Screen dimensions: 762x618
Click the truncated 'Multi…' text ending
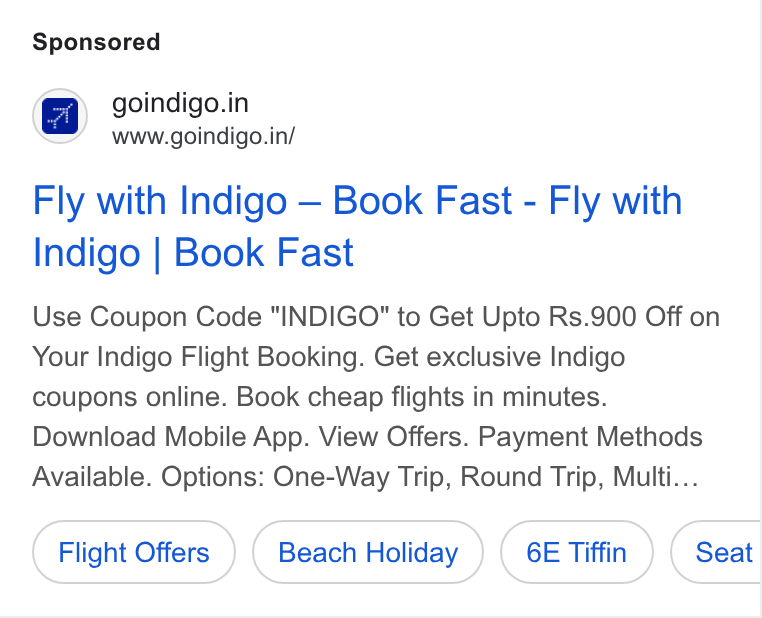point(656,477)
